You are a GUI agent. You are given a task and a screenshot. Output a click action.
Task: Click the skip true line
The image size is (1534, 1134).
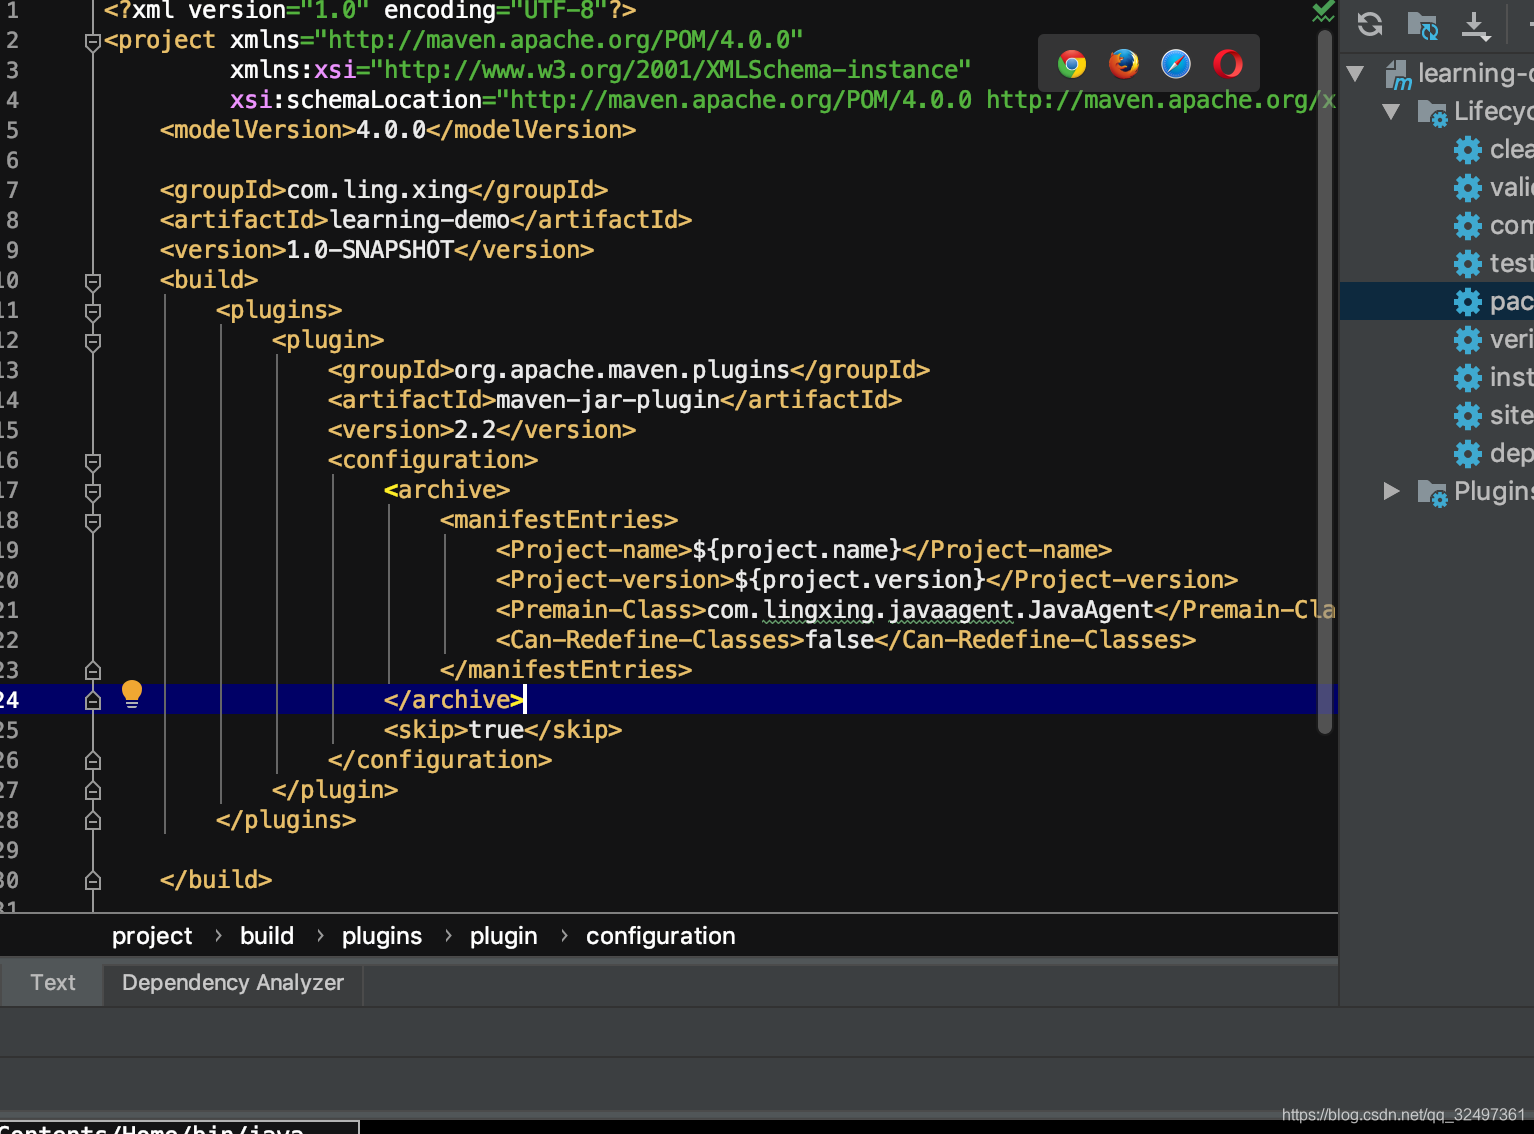click(x=503, y=730)
